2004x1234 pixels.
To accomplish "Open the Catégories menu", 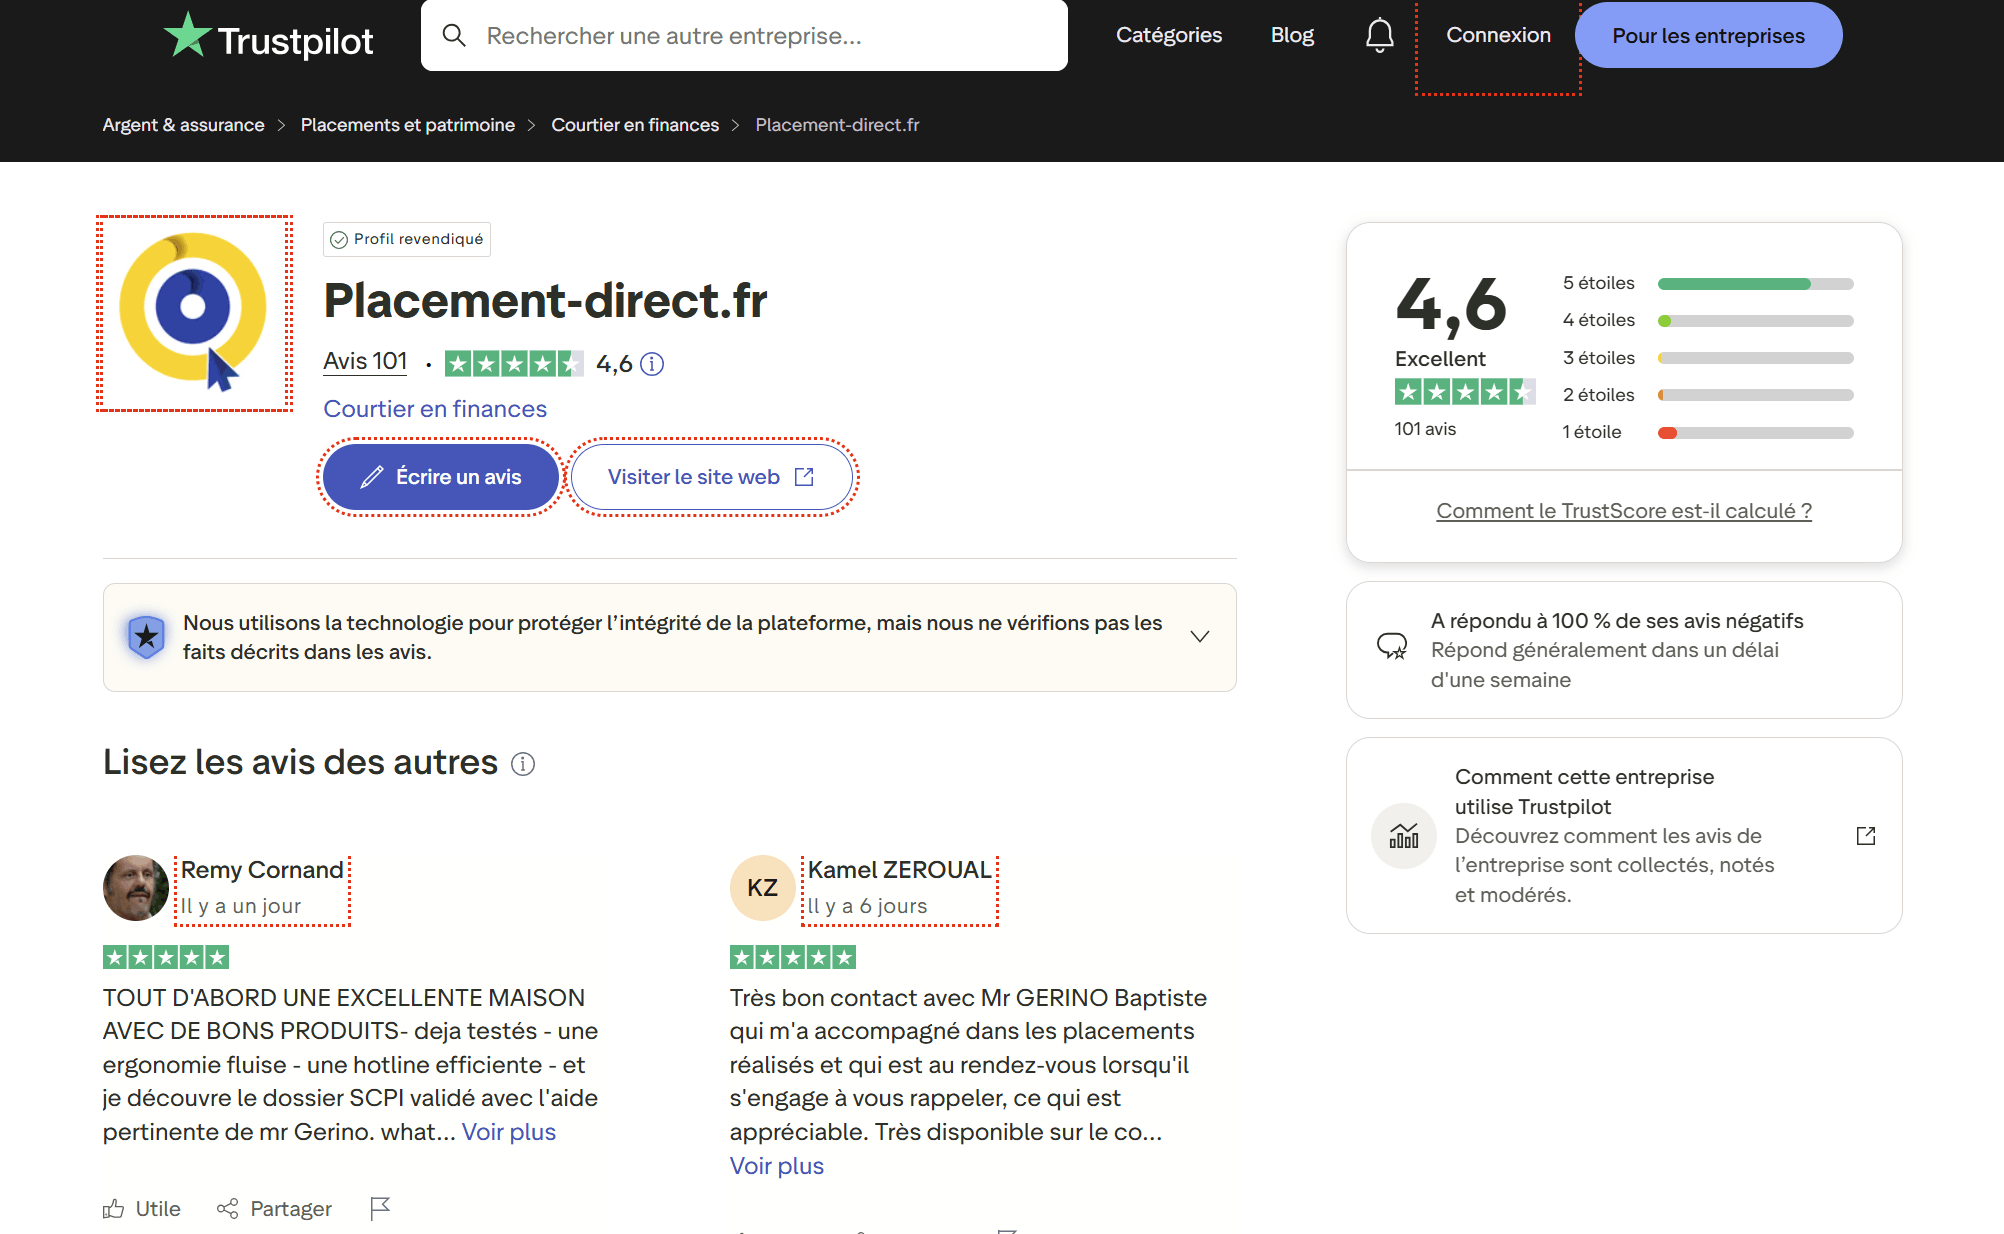I will [x=1168, y=35].
